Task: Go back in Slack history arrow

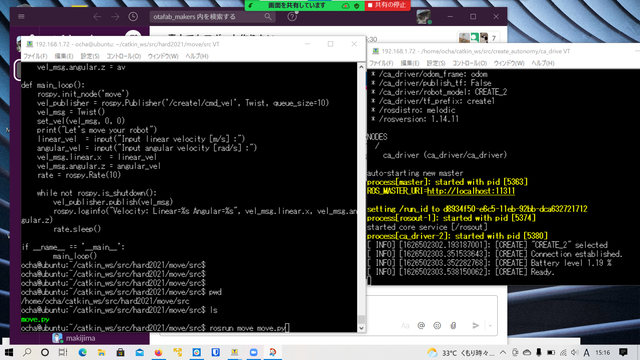Action: coord(97,17)
